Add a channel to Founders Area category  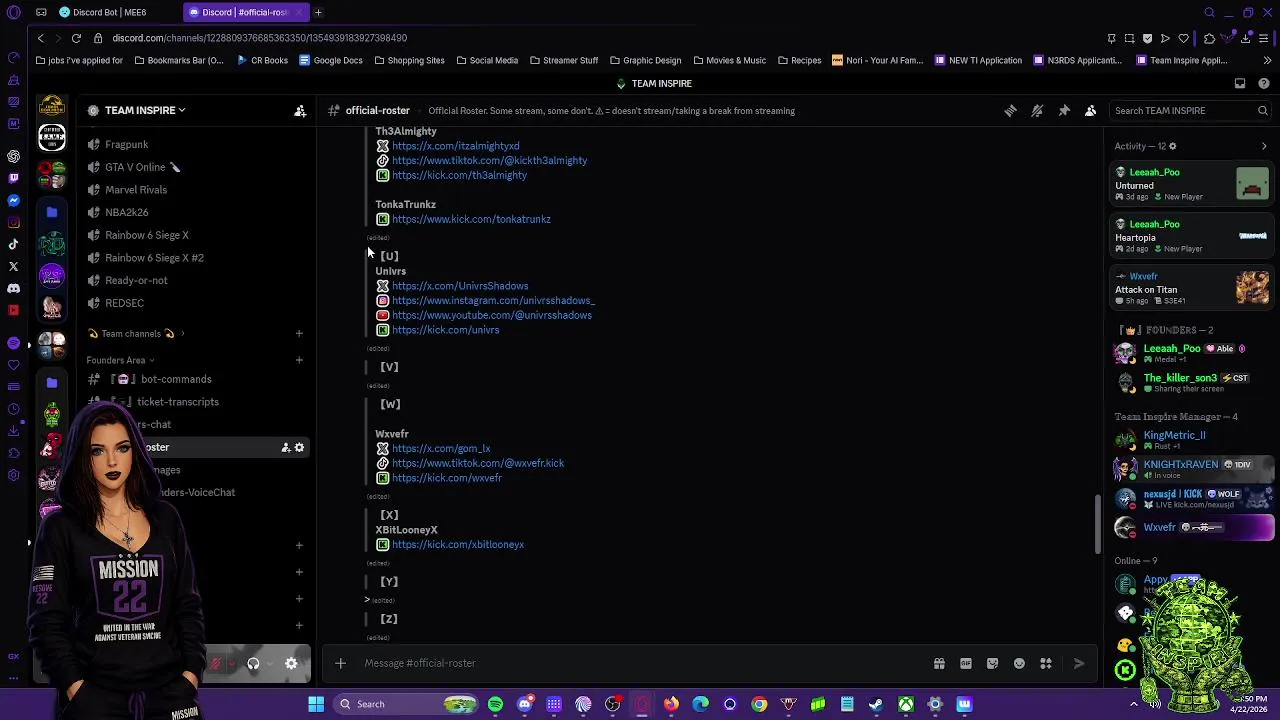pos(299,360)
